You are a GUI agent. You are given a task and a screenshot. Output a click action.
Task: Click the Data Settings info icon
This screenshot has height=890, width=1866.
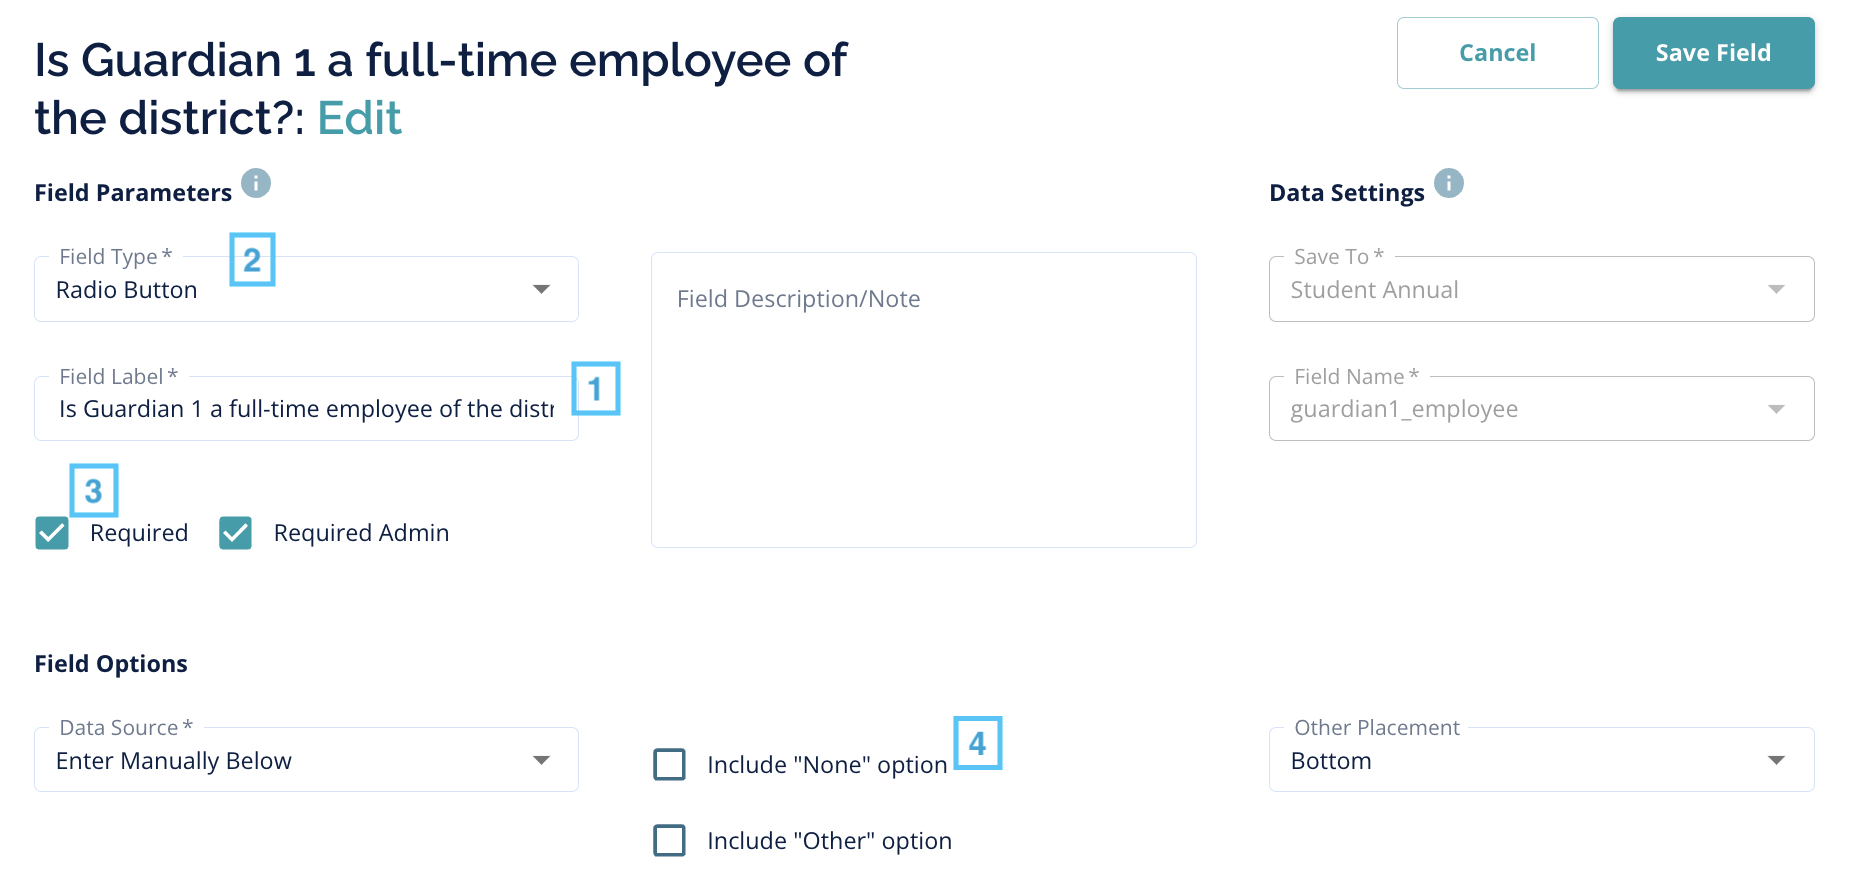(1448, 183)
